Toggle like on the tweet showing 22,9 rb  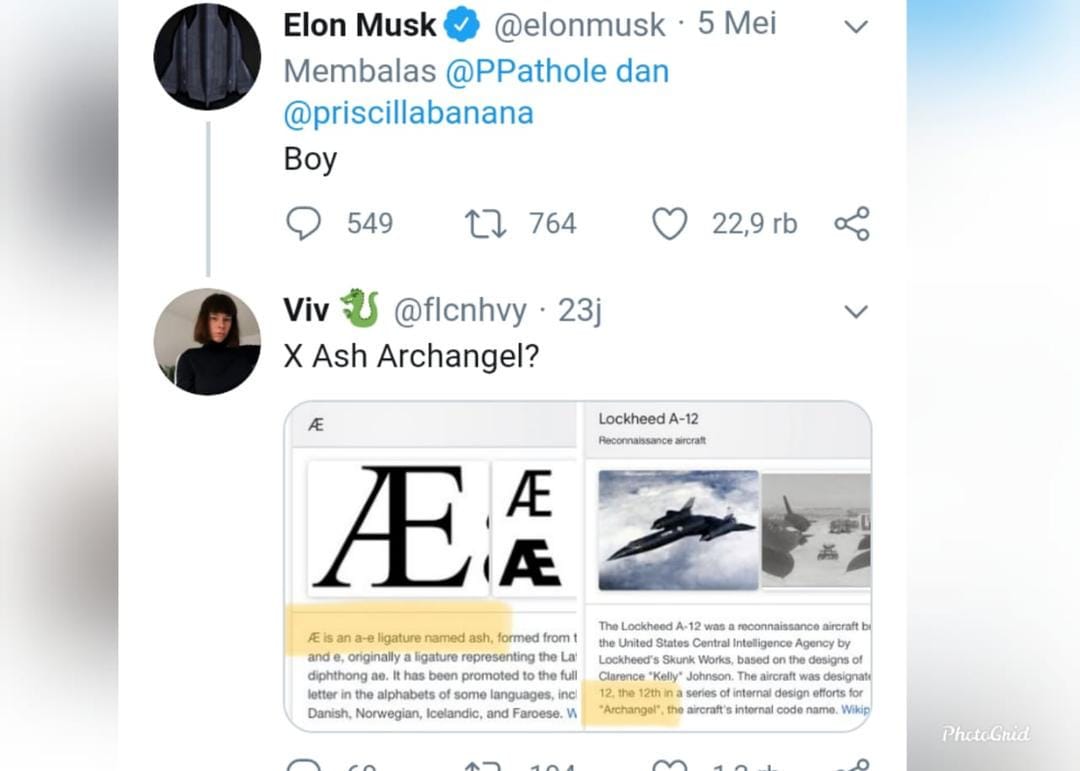click(x=670, y=223)
